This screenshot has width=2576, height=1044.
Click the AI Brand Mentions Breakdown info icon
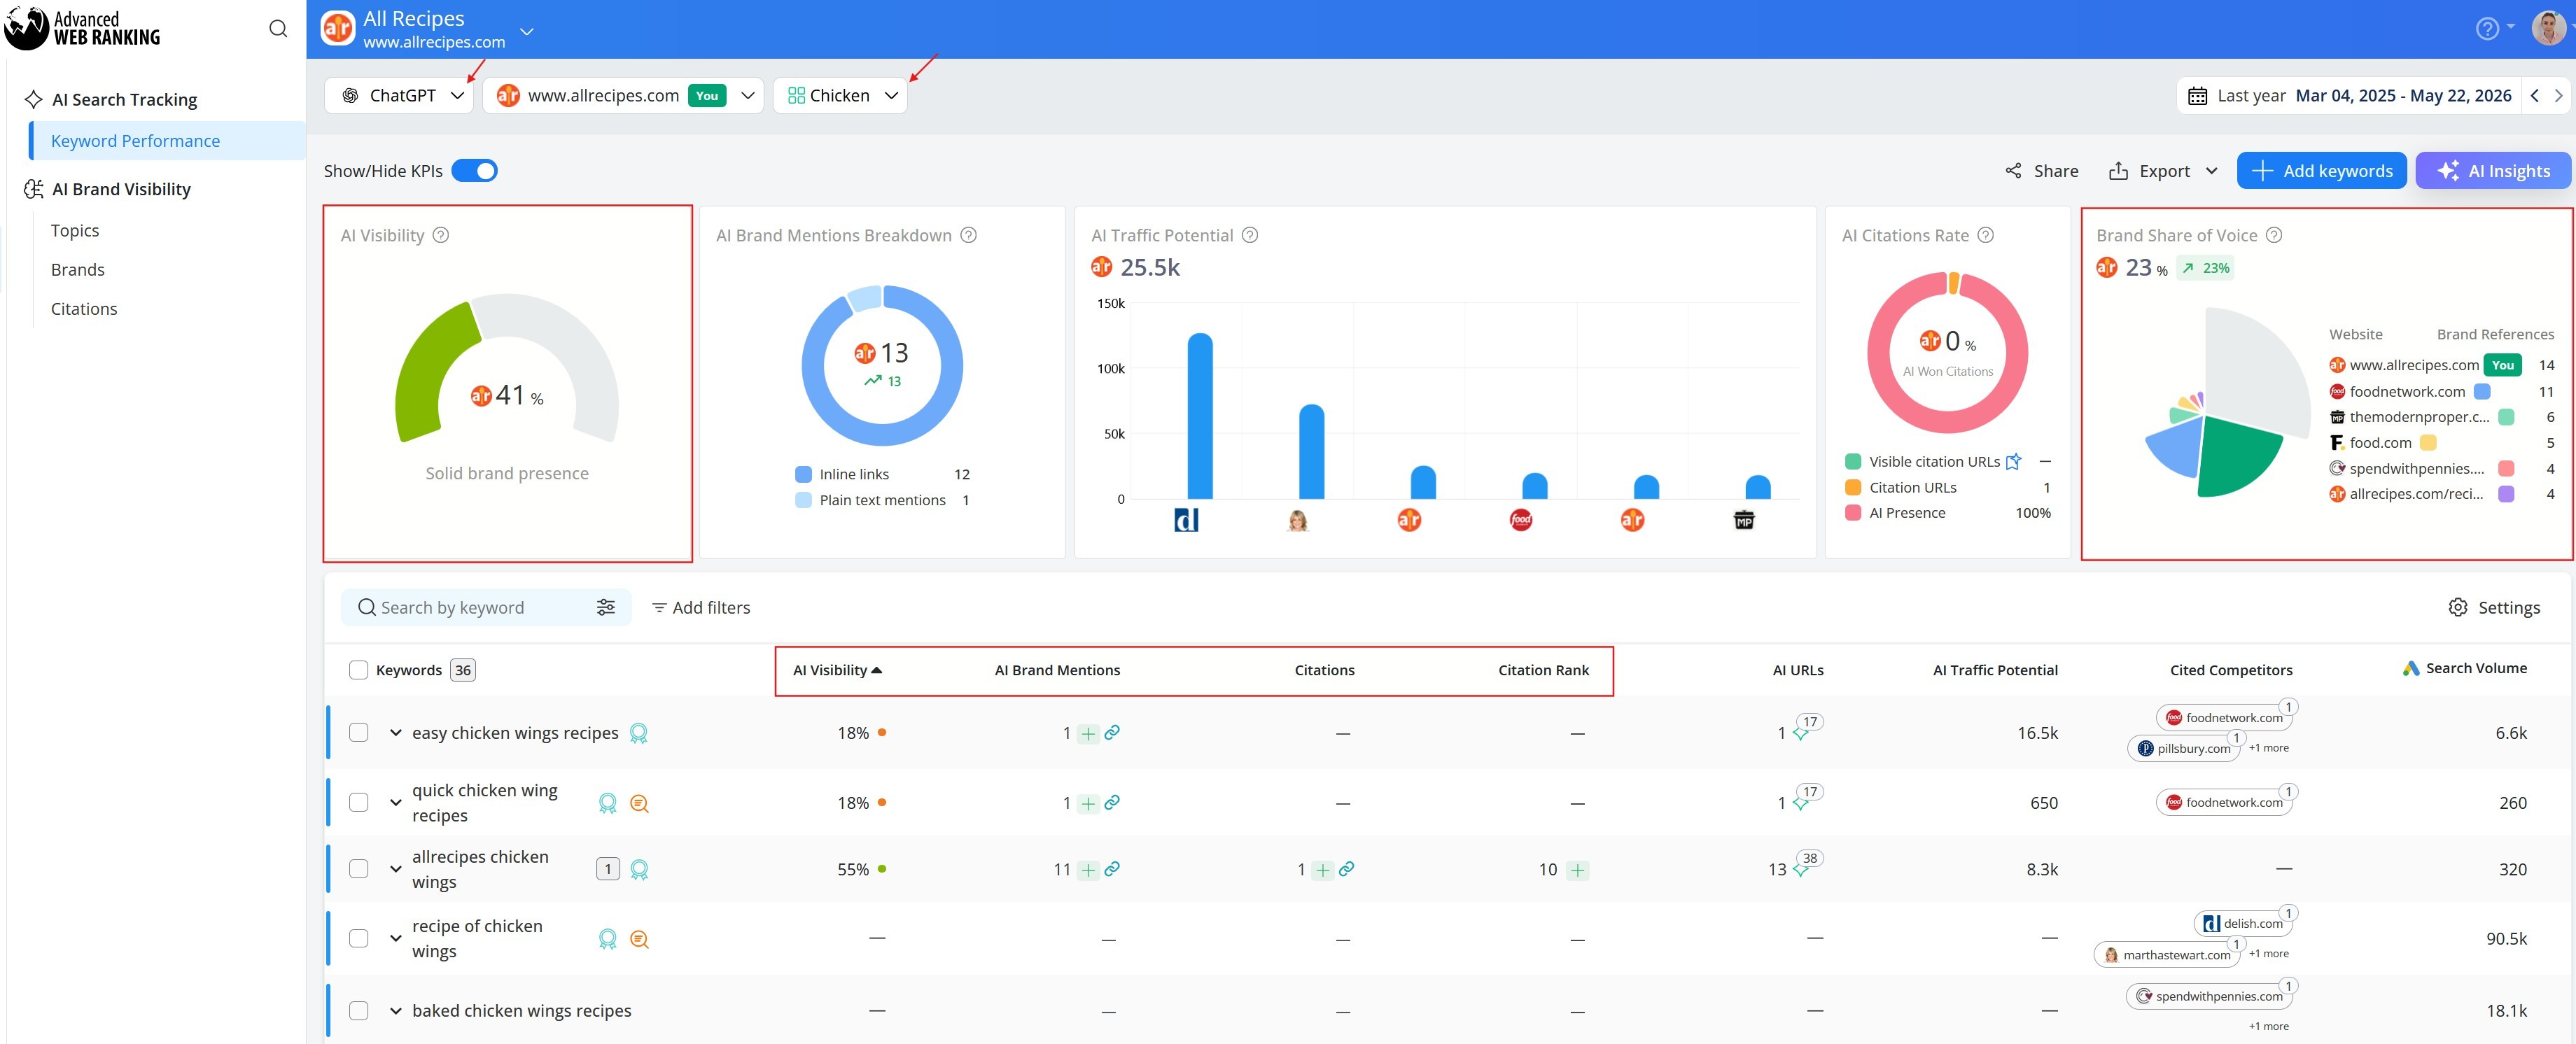click(968, 235)
